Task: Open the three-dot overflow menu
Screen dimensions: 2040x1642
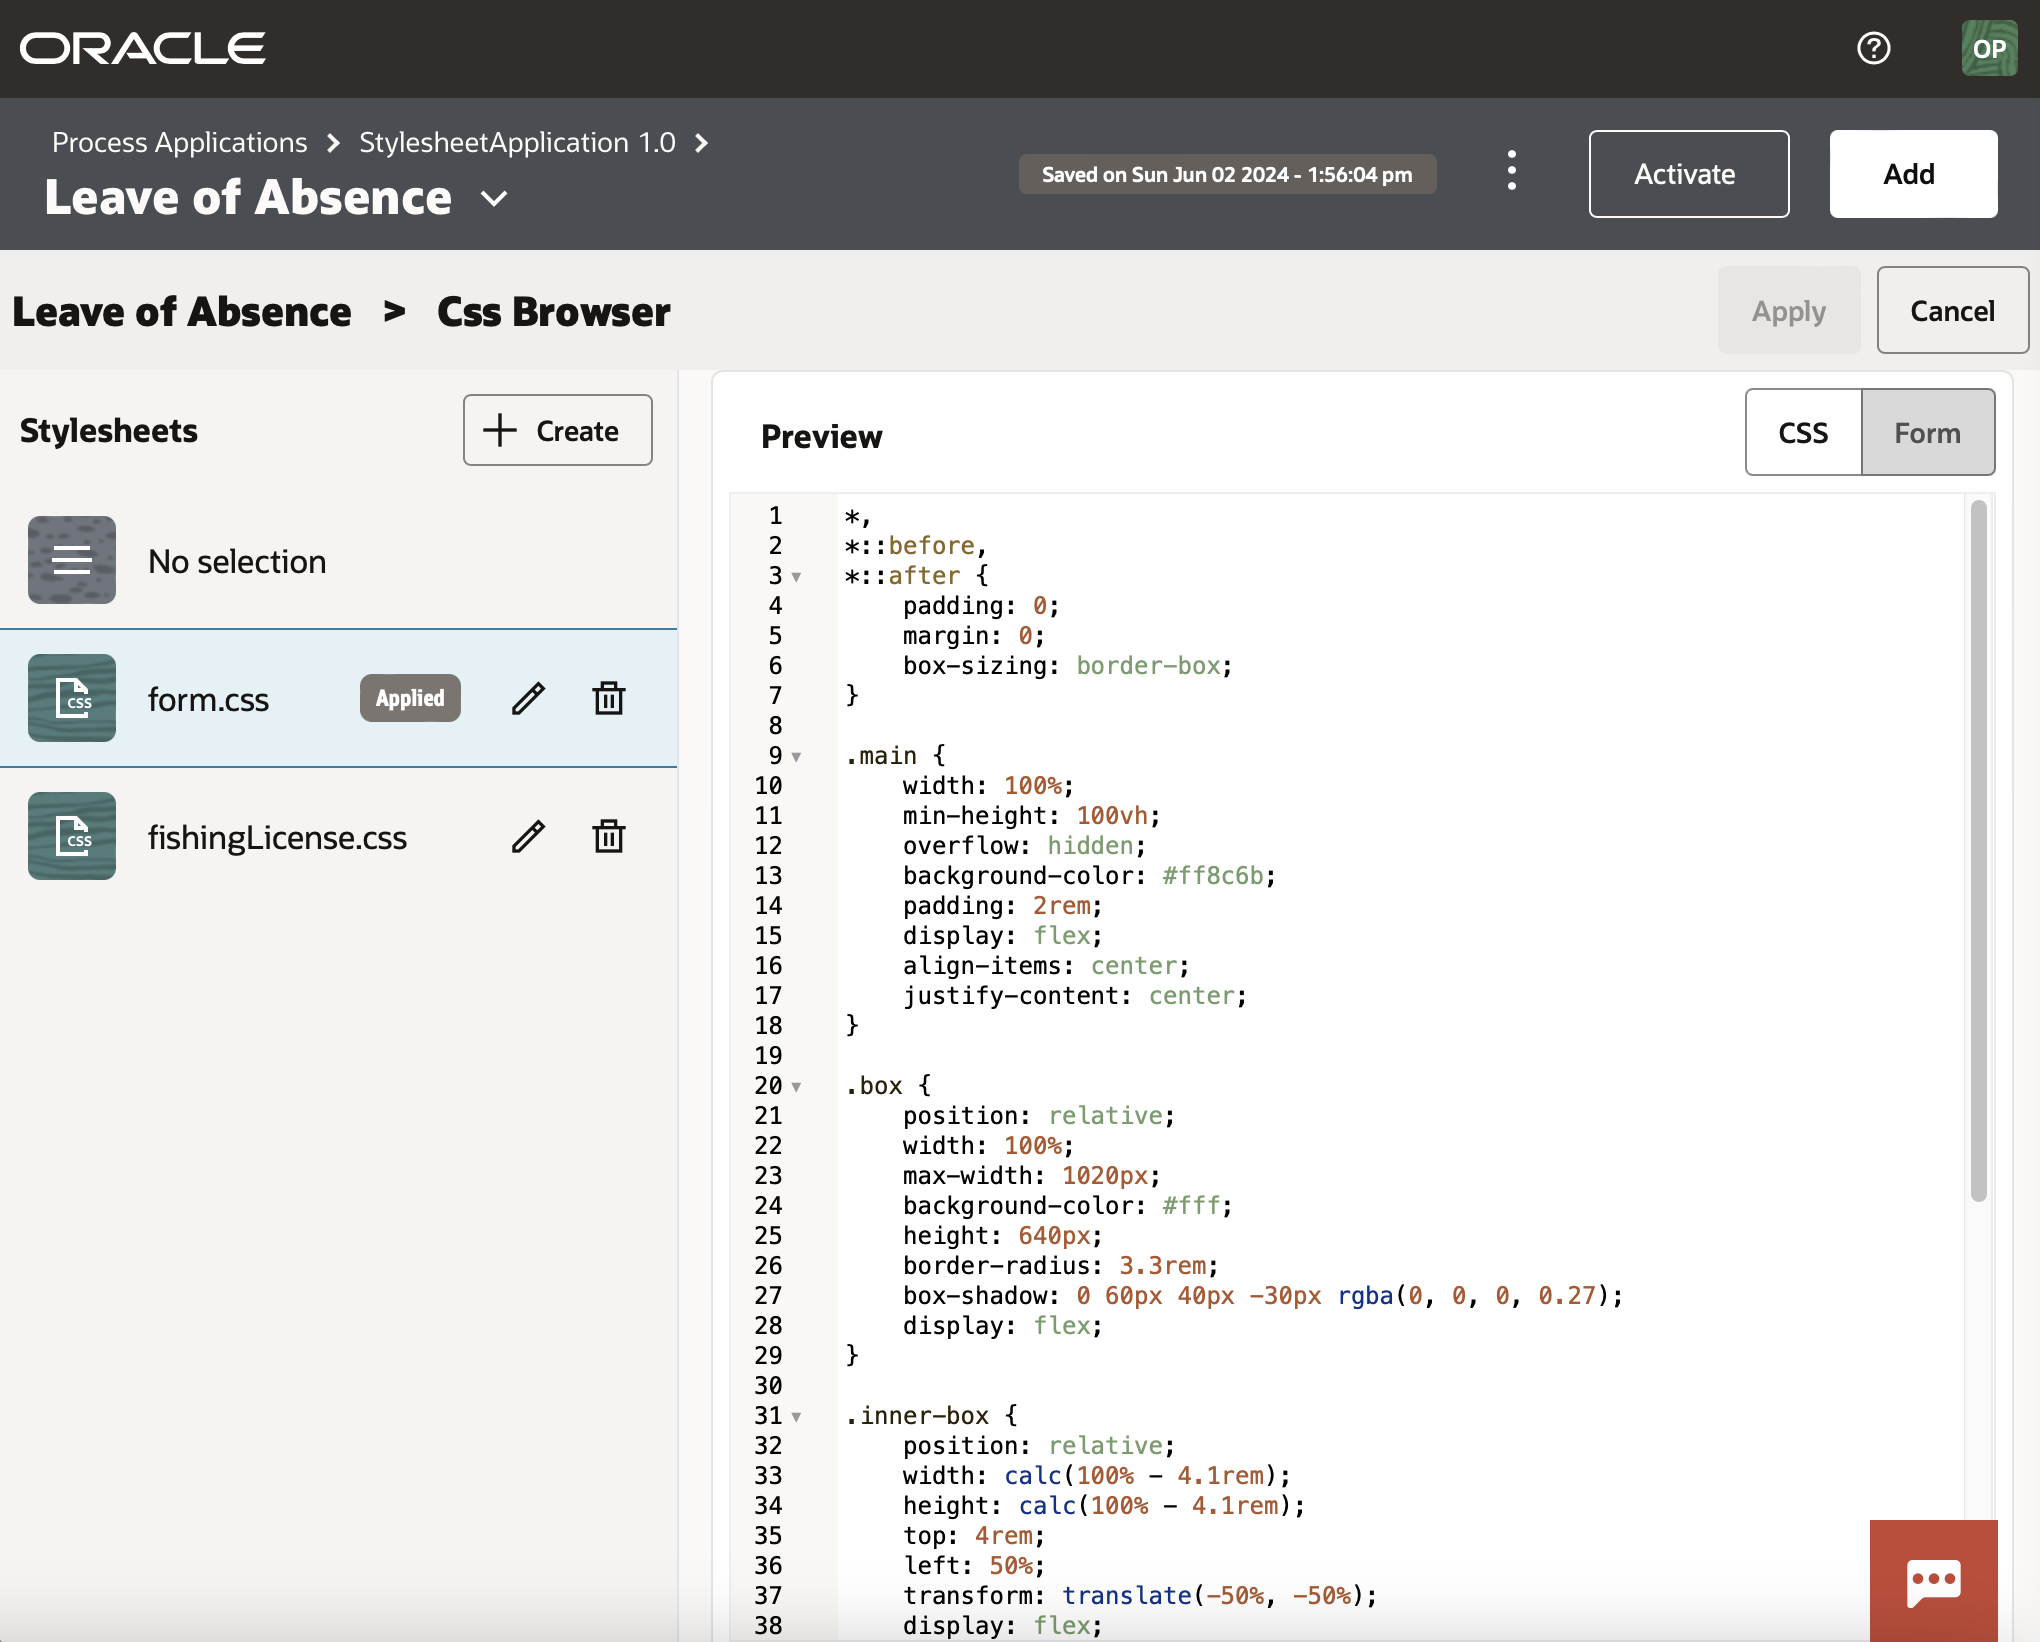Action: [x=1511, y=172]
